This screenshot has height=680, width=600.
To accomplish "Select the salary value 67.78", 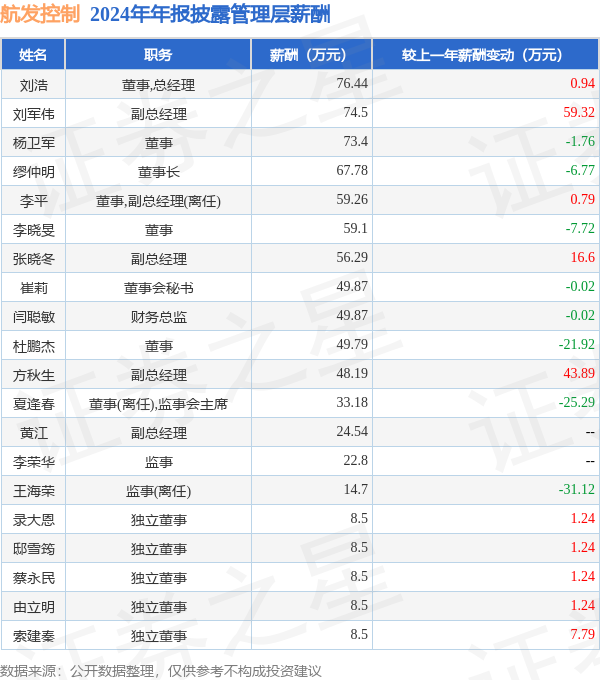I will 352,170.
